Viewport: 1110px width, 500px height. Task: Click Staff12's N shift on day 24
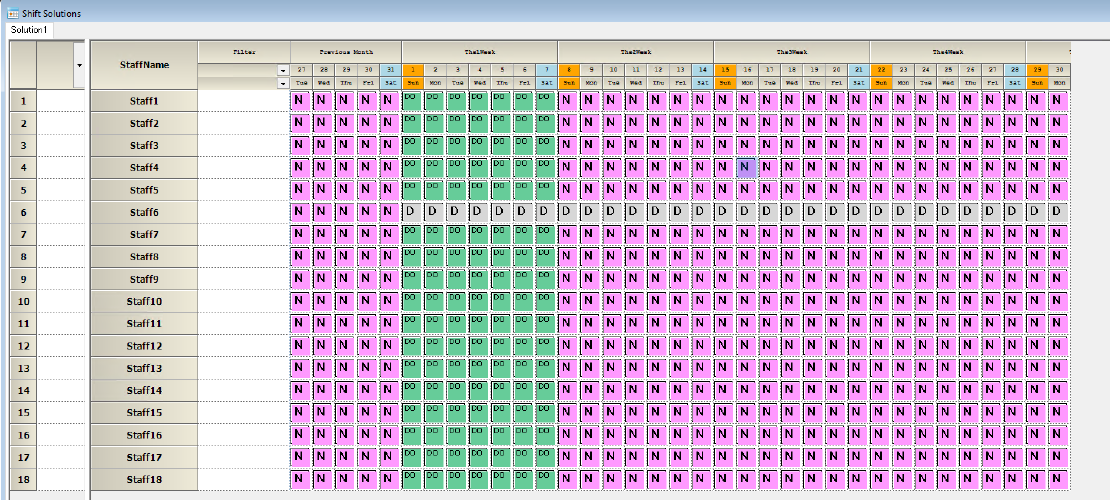click(x=925, y=346)
